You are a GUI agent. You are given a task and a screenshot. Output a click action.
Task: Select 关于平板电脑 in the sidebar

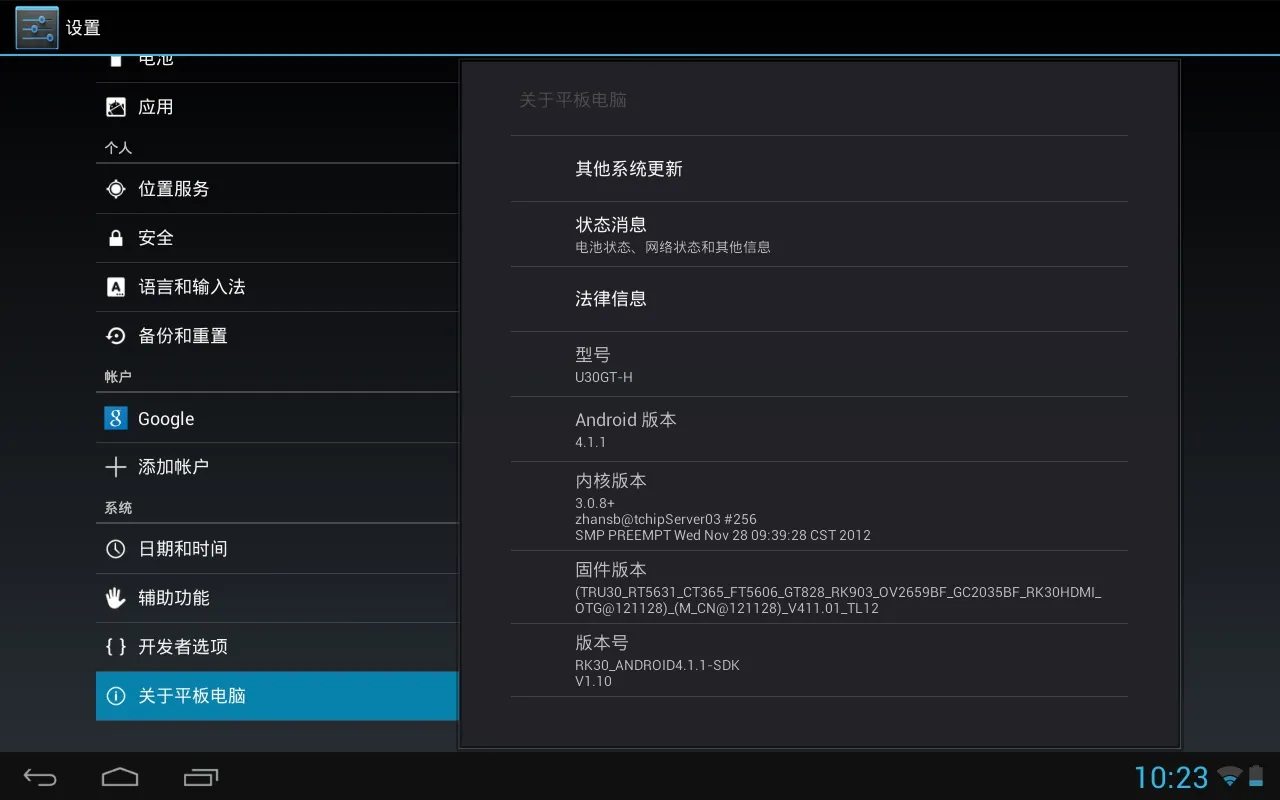point(277,696)
